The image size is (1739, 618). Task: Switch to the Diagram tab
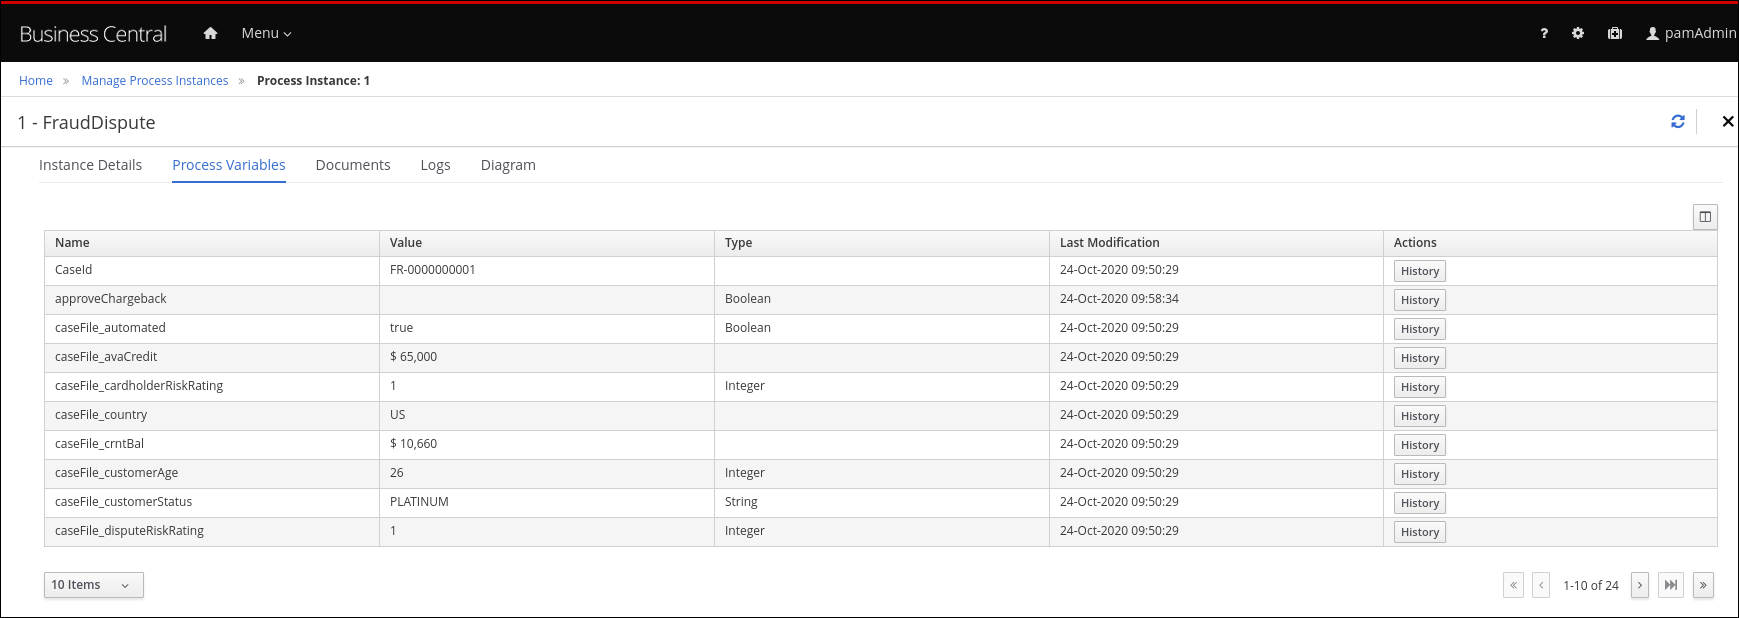click(508, 165)
